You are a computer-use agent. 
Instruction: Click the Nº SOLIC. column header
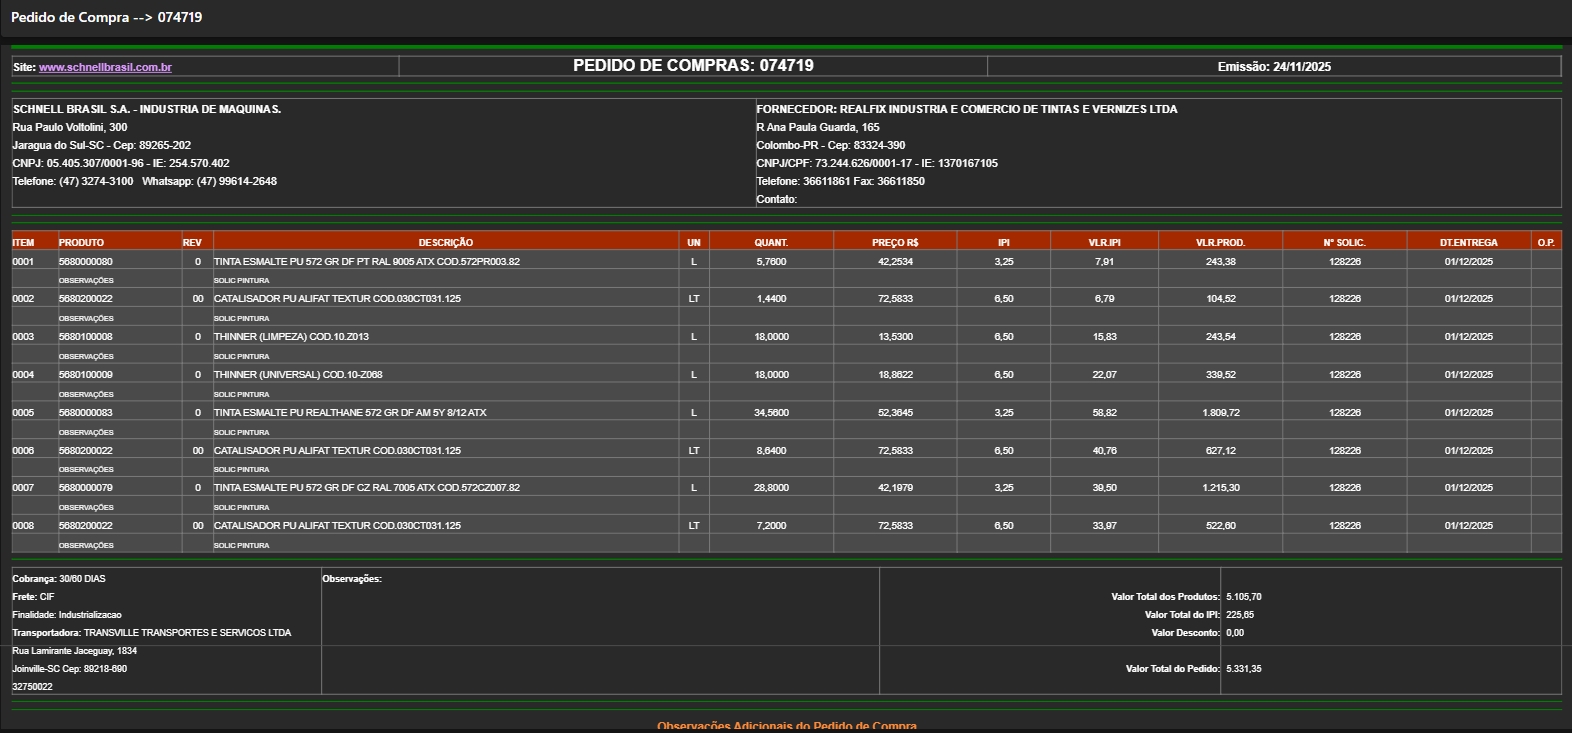click(x=1344, y=242)
